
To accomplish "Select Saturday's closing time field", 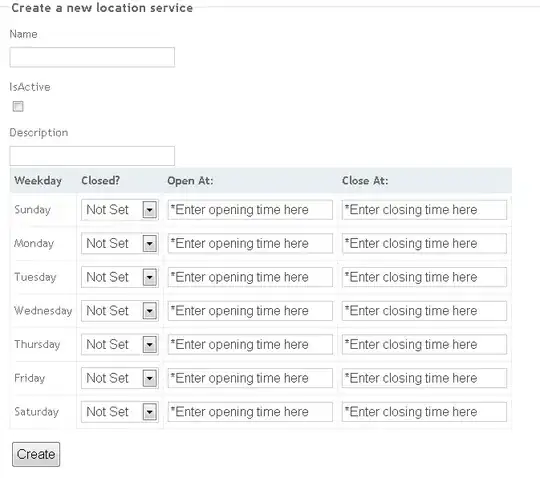I will [x=424, y=412].
